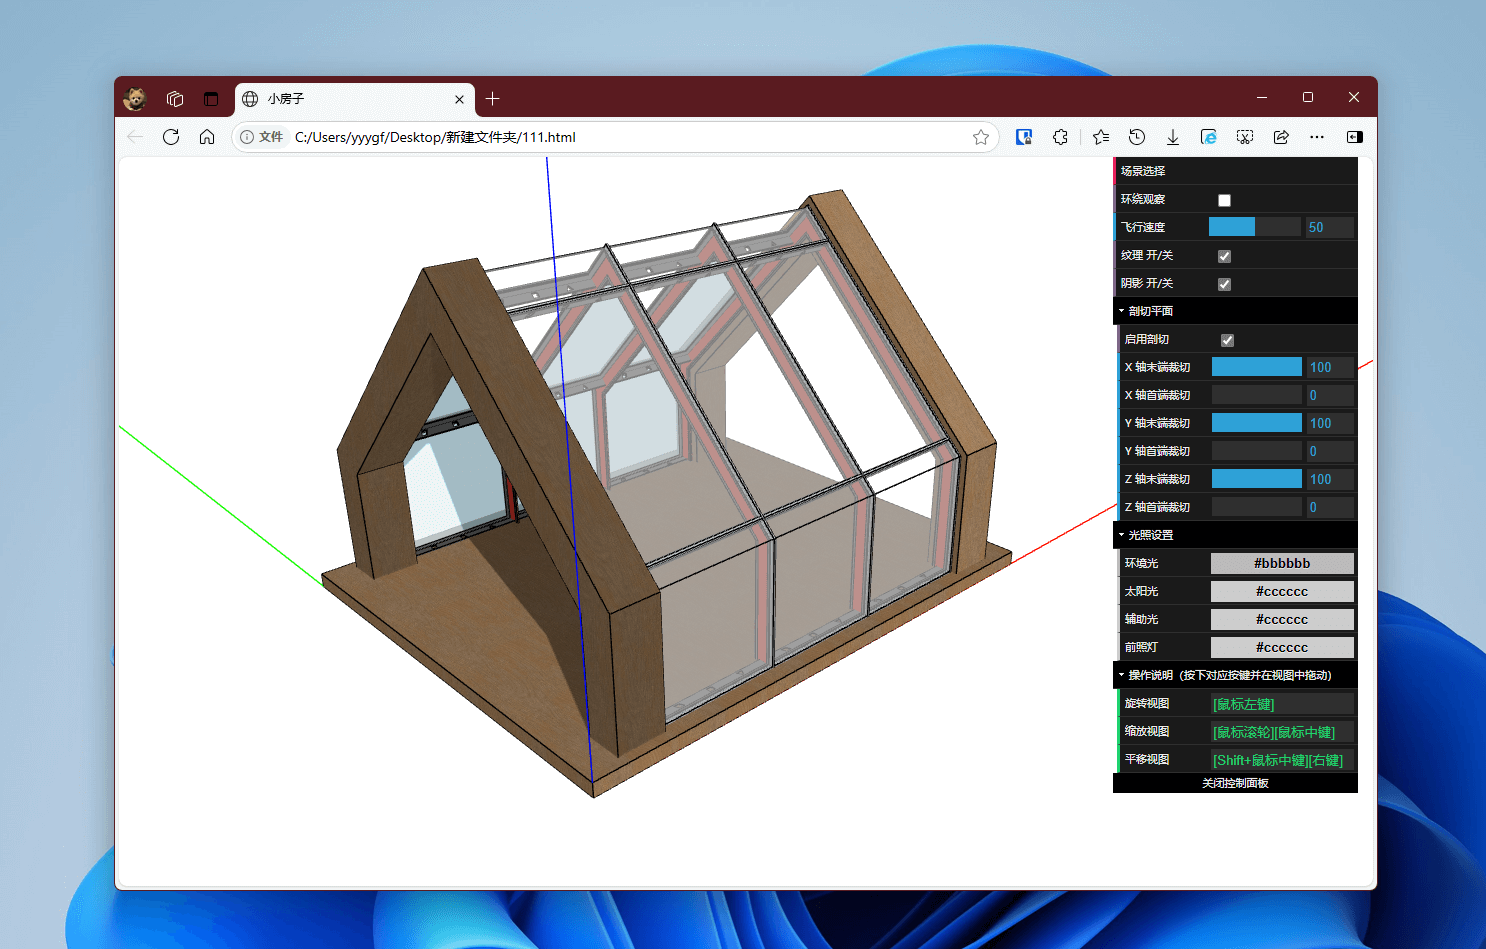Add page to favorites with star icon

coord(981,137)
